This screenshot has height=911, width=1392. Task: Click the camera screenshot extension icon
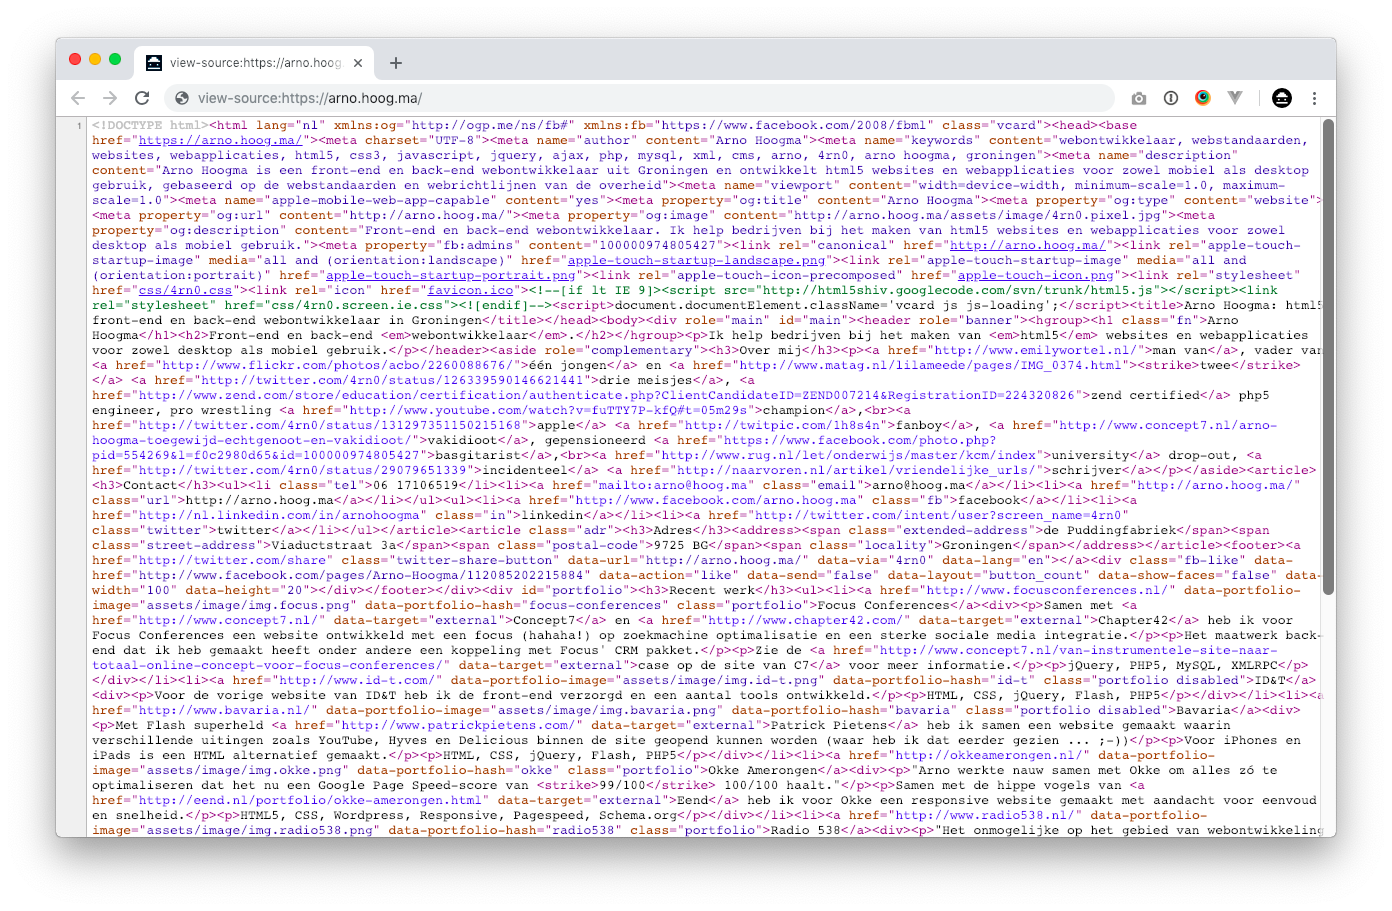1139,98
